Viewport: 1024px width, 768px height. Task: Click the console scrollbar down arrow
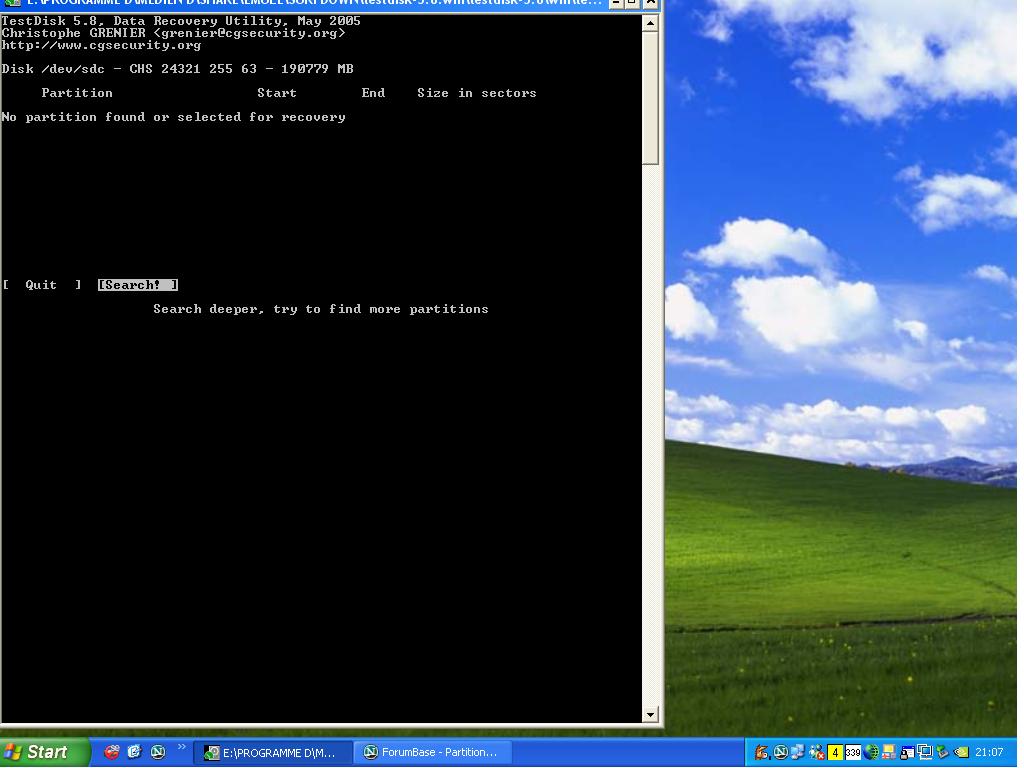point(650,714)
